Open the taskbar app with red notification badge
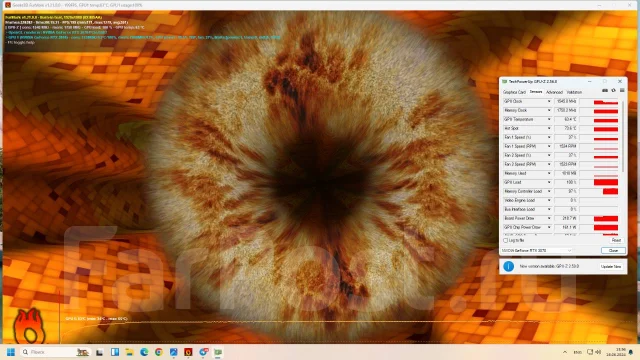This screenshot has width=640, height=360. point(203,352)
